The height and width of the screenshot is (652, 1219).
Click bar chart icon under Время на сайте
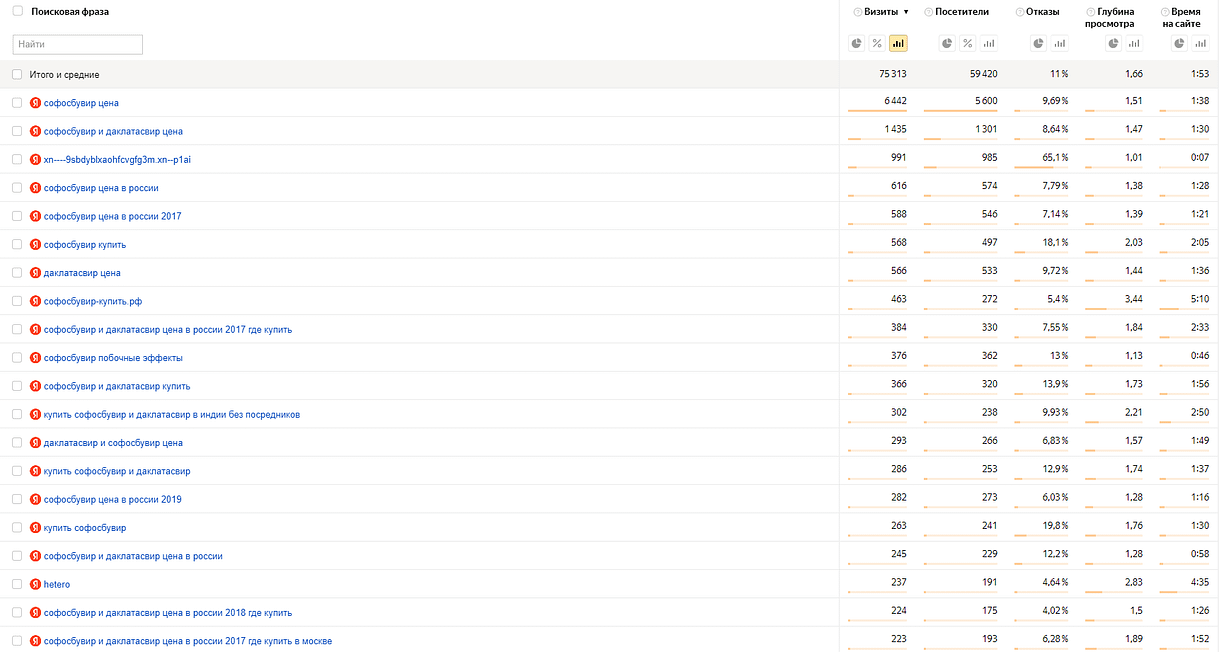(x=1200, y=43)
